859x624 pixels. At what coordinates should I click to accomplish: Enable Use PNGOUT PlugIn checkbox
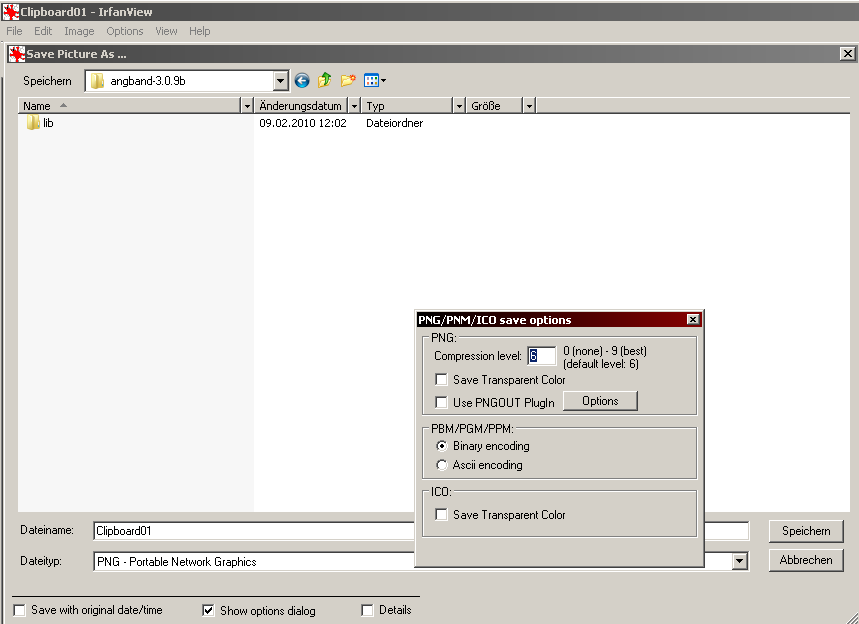(x=441, y=402)
